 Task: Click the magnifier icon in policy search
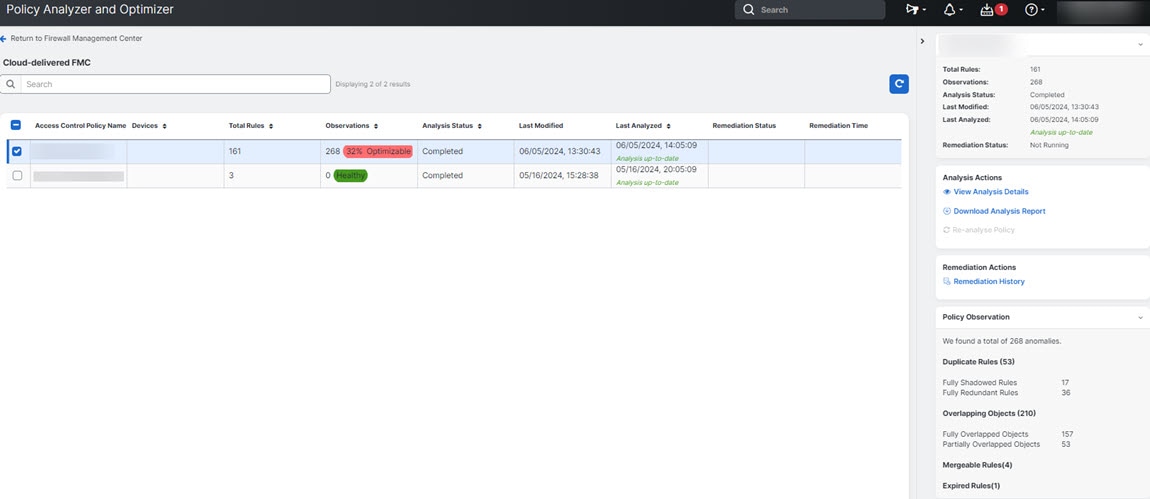10,84
